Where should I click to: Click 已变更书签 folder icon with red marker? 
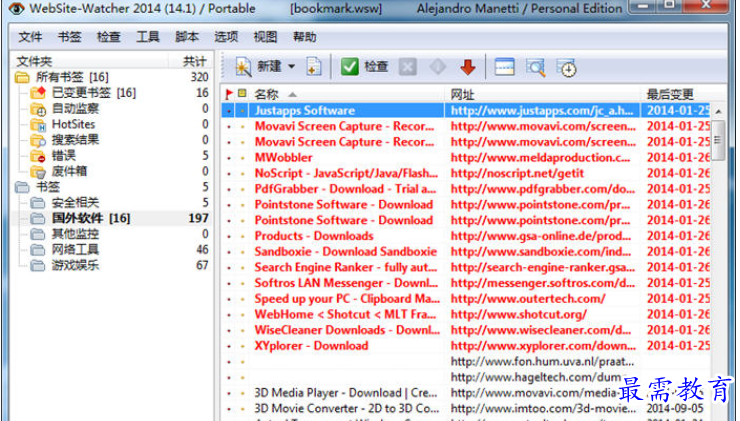pyautogui.click(x=38, y=93)
